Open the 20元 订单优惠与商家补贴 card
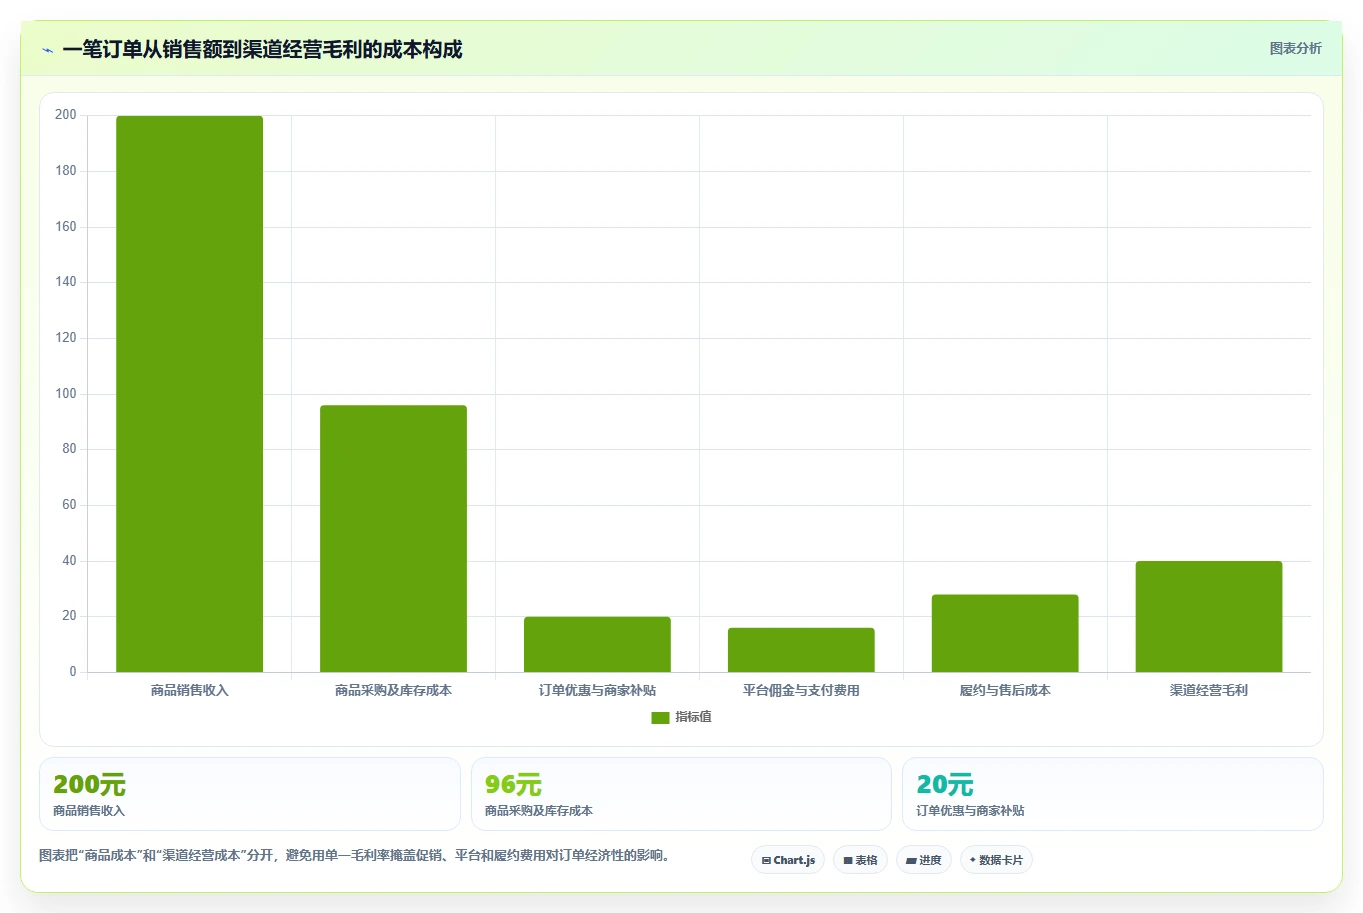This screenshot has height=913, width=1363. pos(1113,794)
